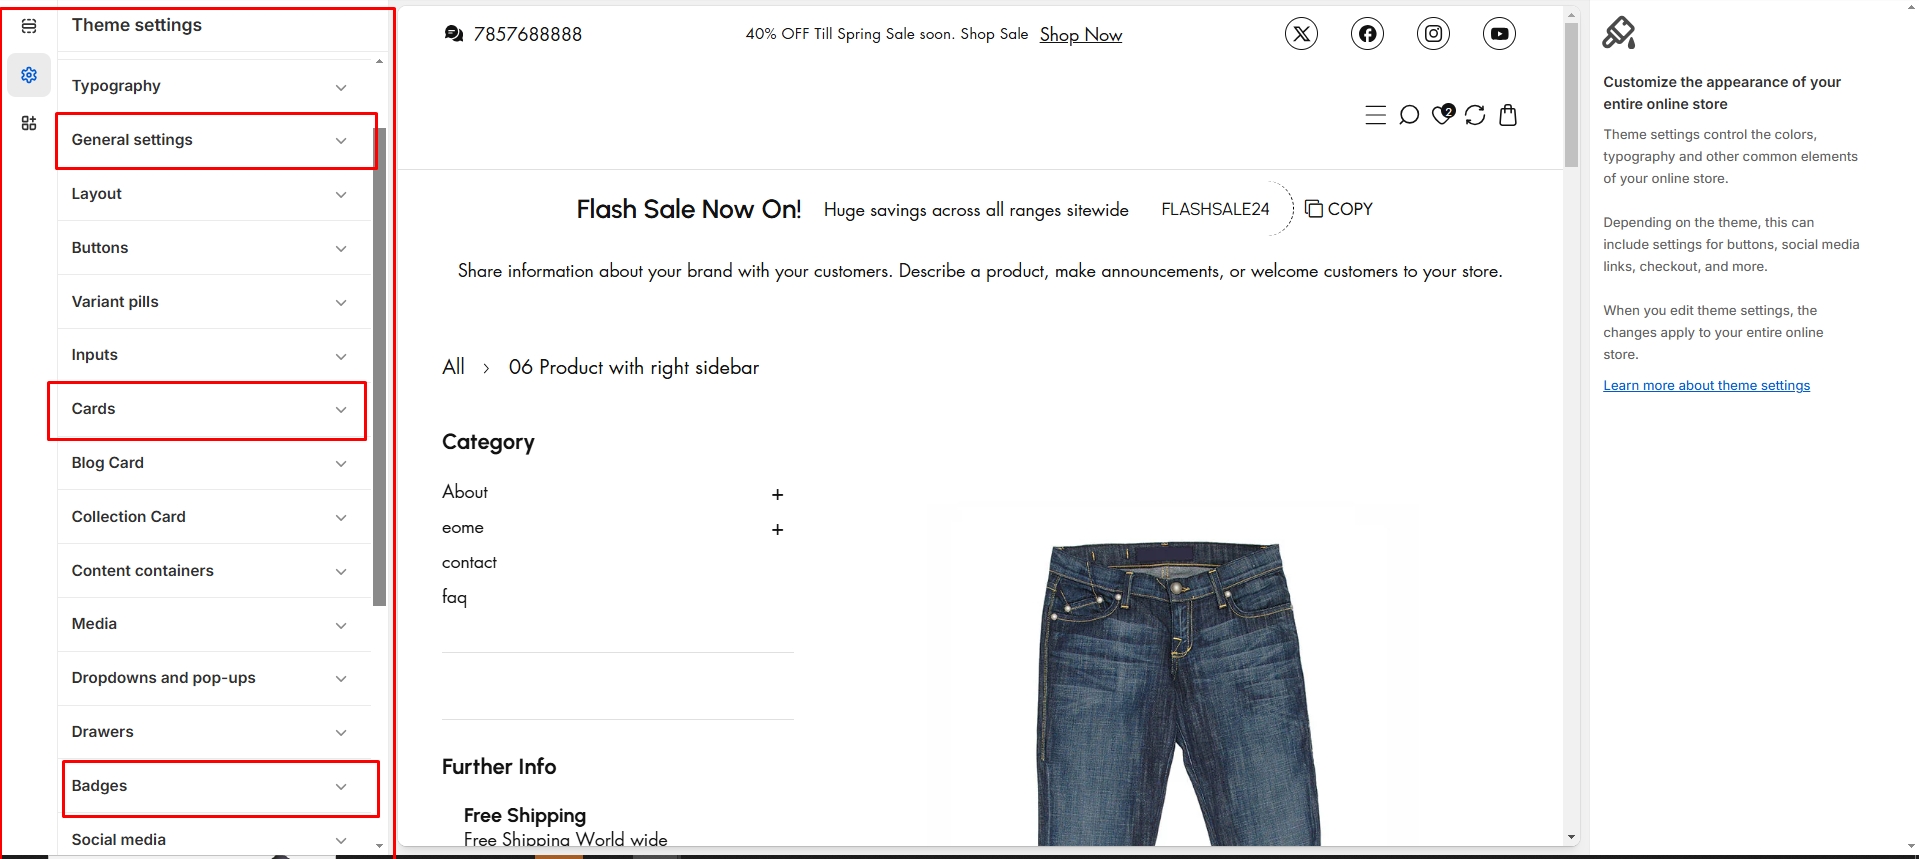This screenshot has height=859, width=1919.
Task: Open the hamburger menu icon in header
Action: pyautogui.click(x=1376, y=115)
